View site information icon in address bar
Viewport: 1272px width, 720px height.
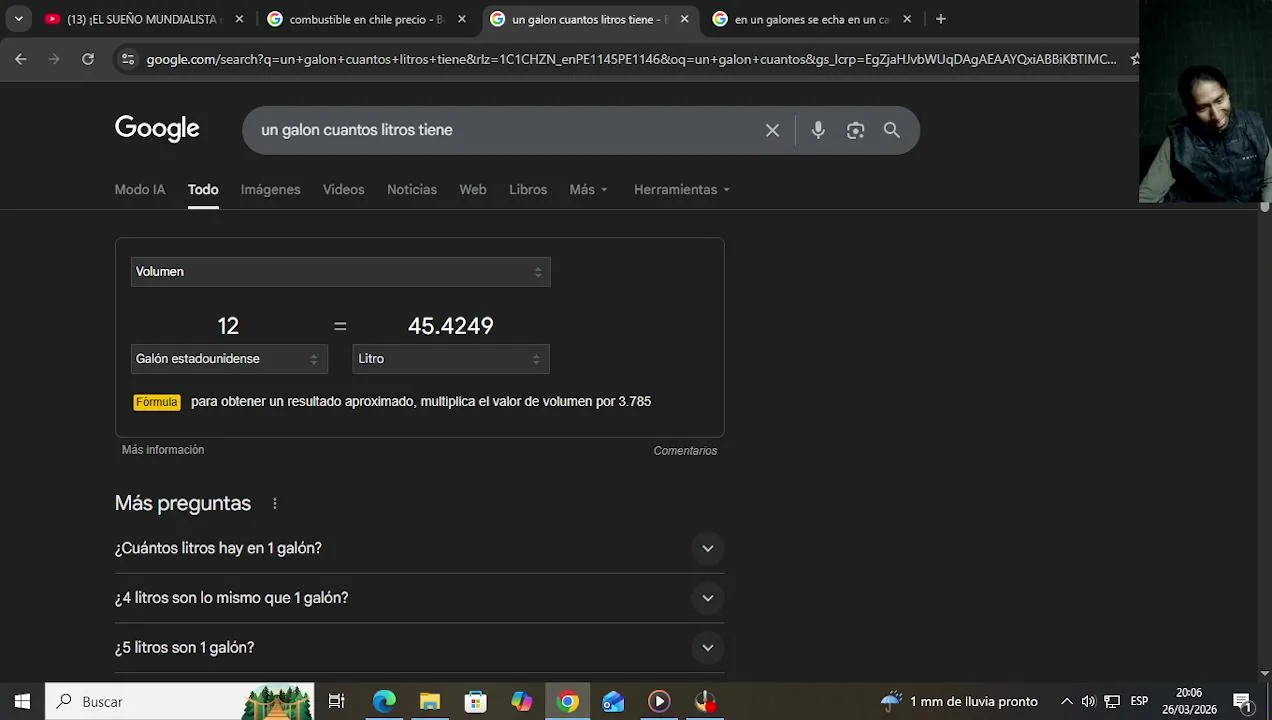click(127, 59)
